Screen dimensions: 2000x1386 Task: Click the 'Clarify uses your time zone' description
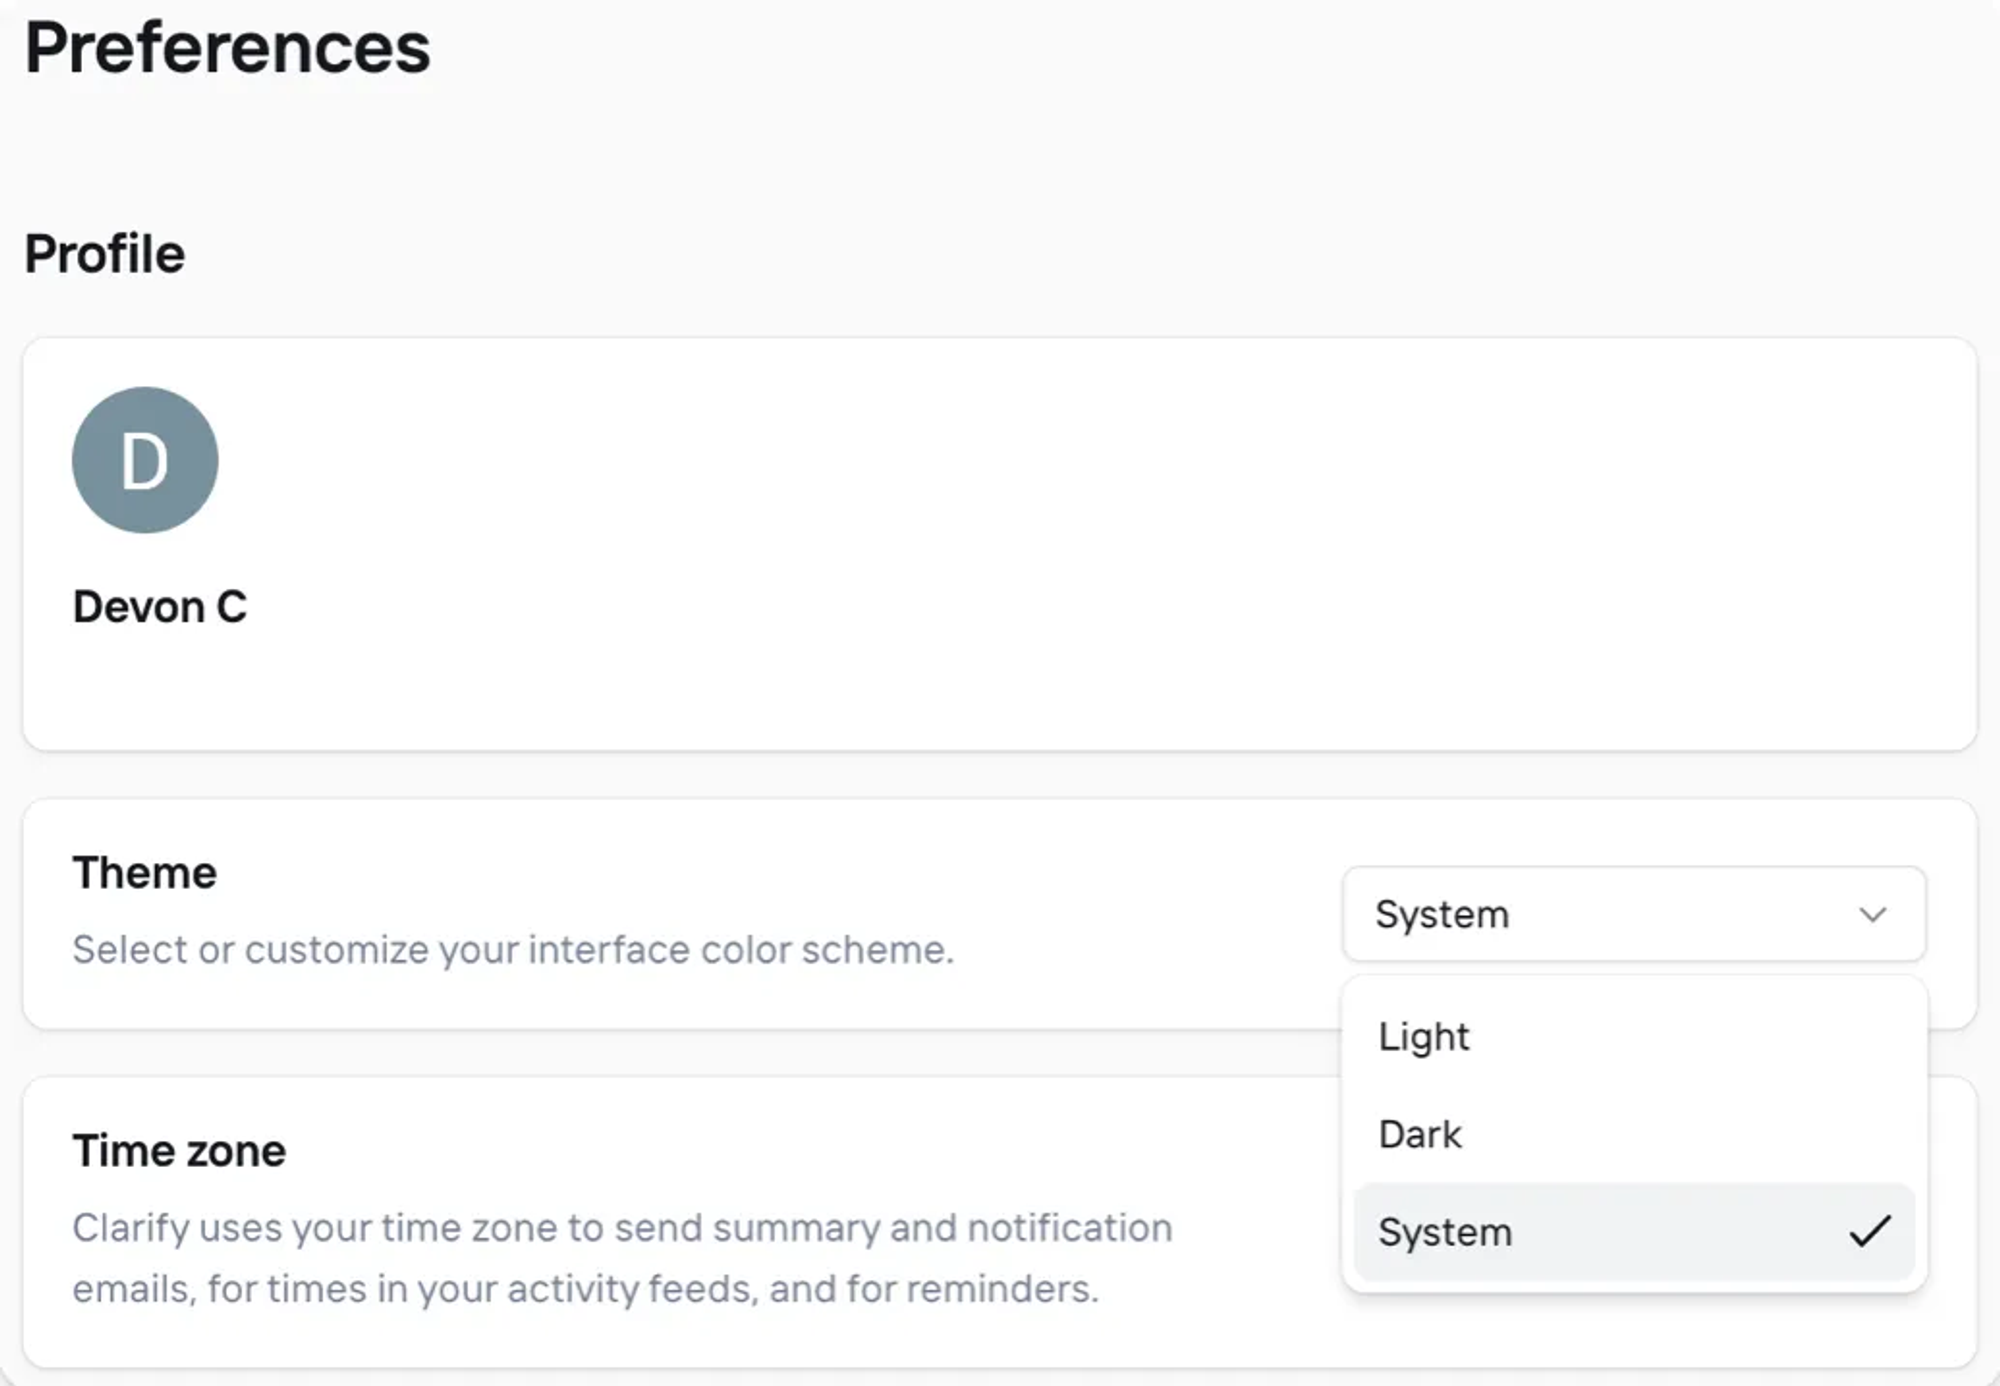point(622,1258)
